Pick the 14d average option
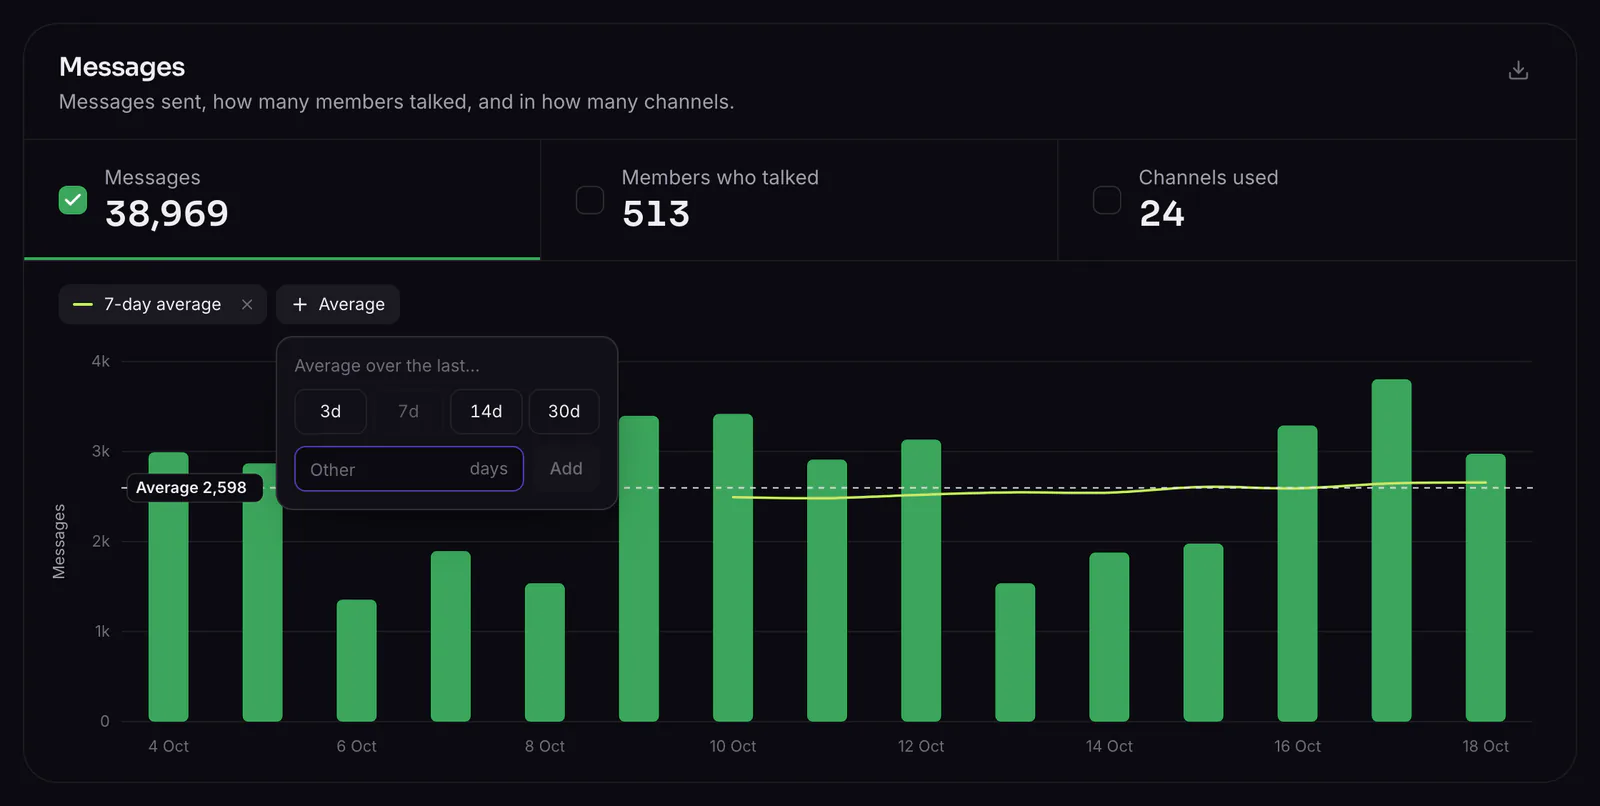The width and height of the screenshot is (1600, 806). (486, 411)
